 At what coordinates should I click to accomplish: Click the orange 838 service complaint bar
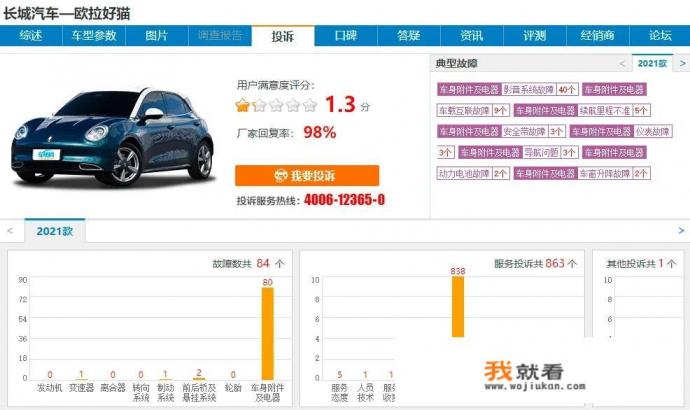[x=458, y=307]
